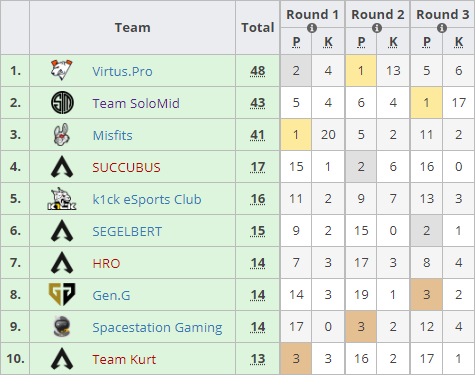The width and height of the screenshot is (475, 375).
Task: Open the Misfits team link
Action: click(112, 135)
